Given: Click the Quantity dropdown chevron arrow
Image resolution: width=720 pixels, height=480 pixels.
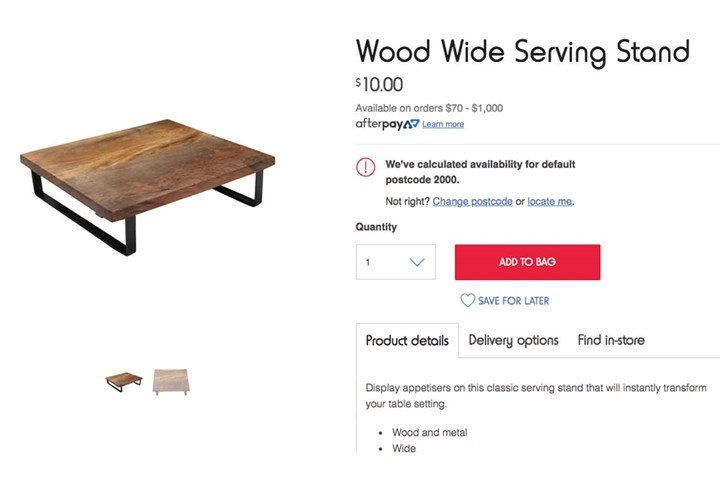Looking at the screenshot, I should [418, 263].
